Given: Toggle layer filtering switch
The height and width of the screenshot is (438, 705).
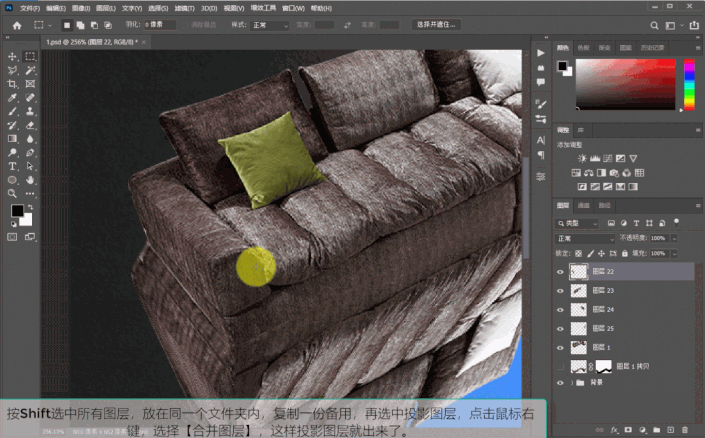Looking at the screenshot, I should 676,222.
